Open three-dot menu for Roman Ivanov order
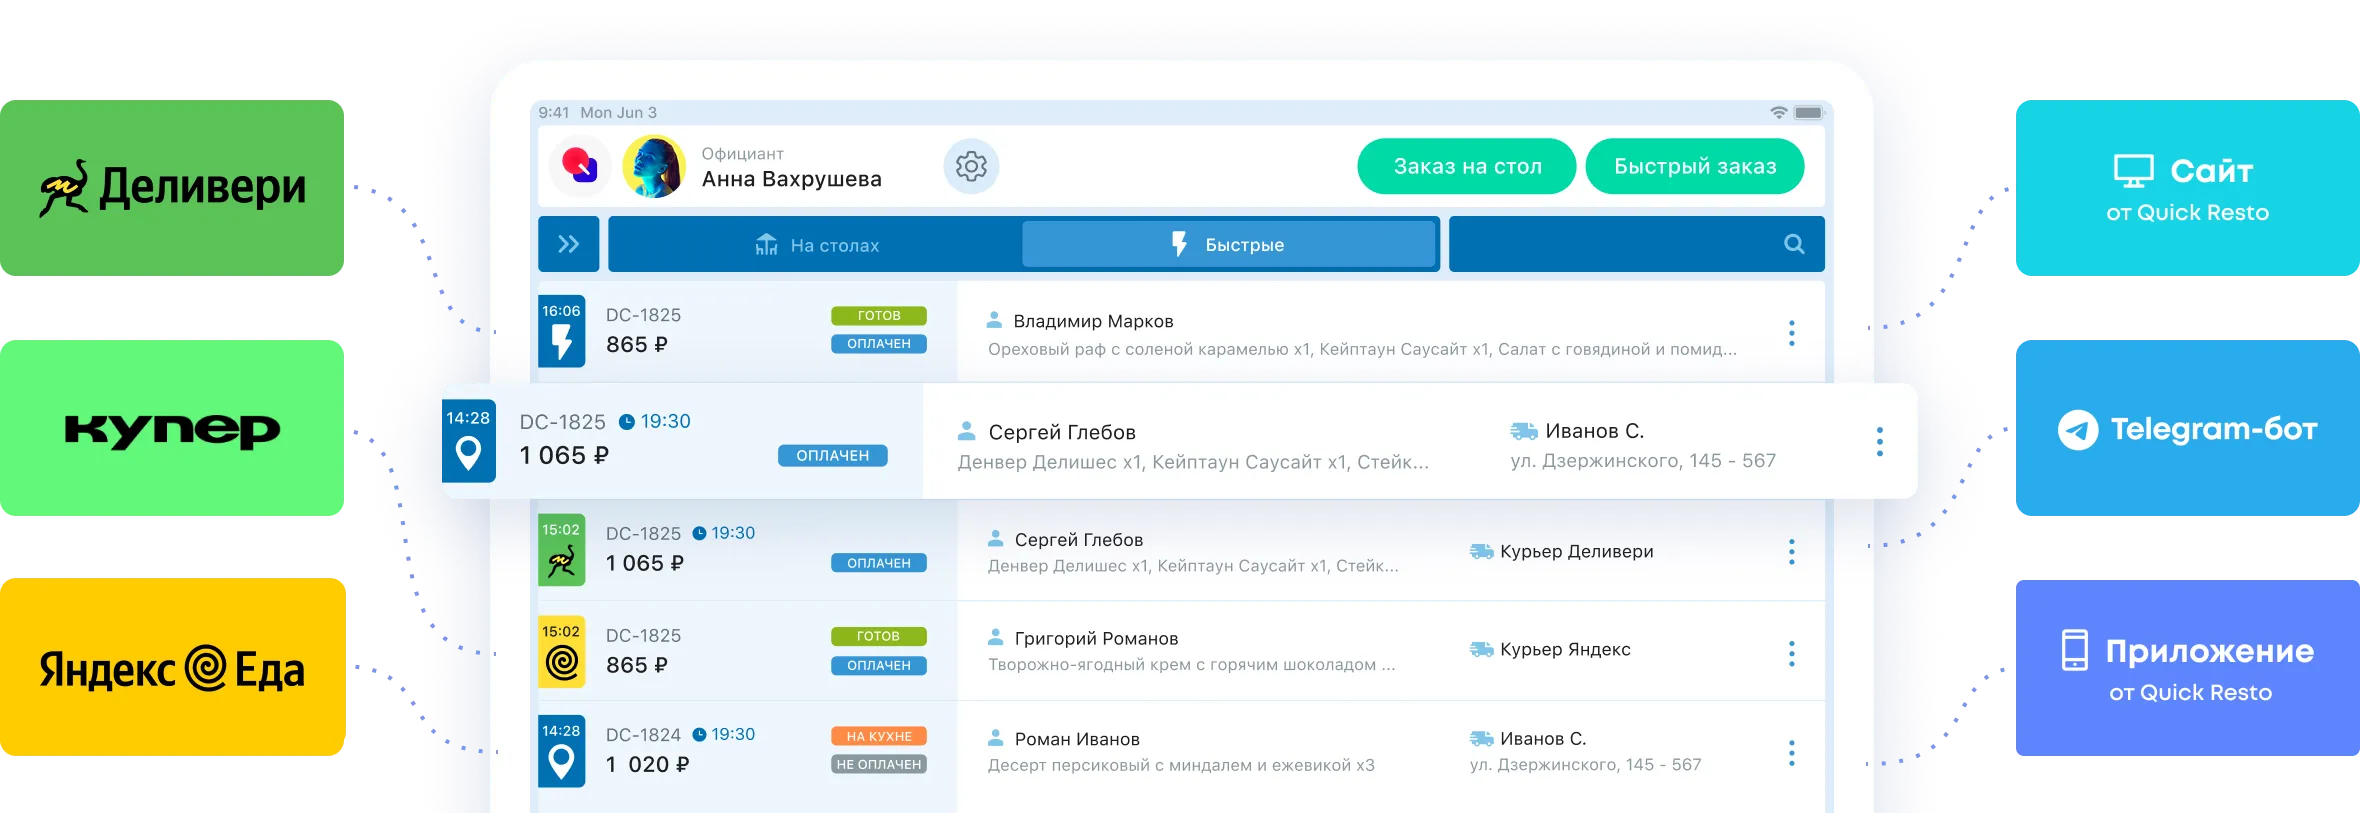 pyautogui.click(x=1791, y=753)
